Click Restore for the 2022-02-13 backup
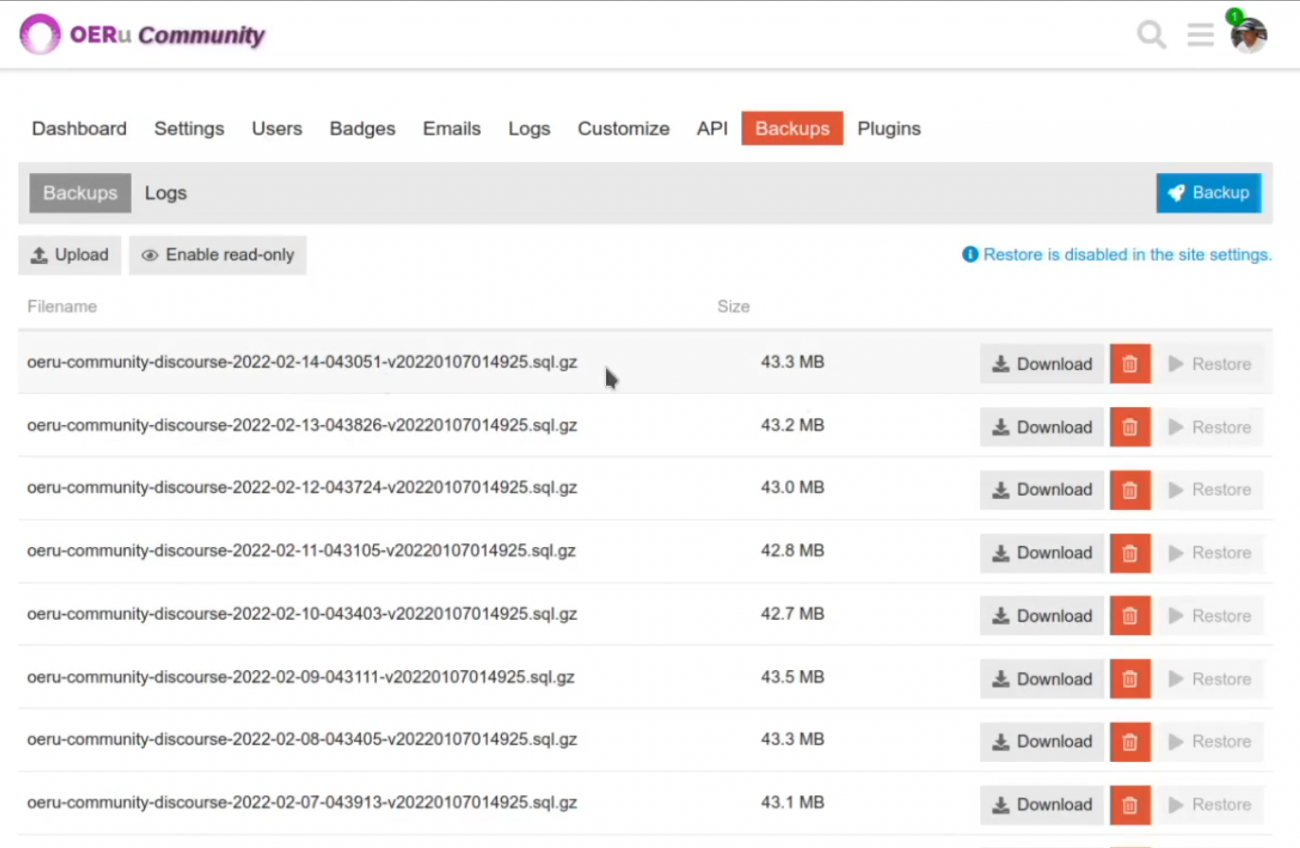The width and height of the screenshot is (1300, 848). click(x=1210, y=427)
